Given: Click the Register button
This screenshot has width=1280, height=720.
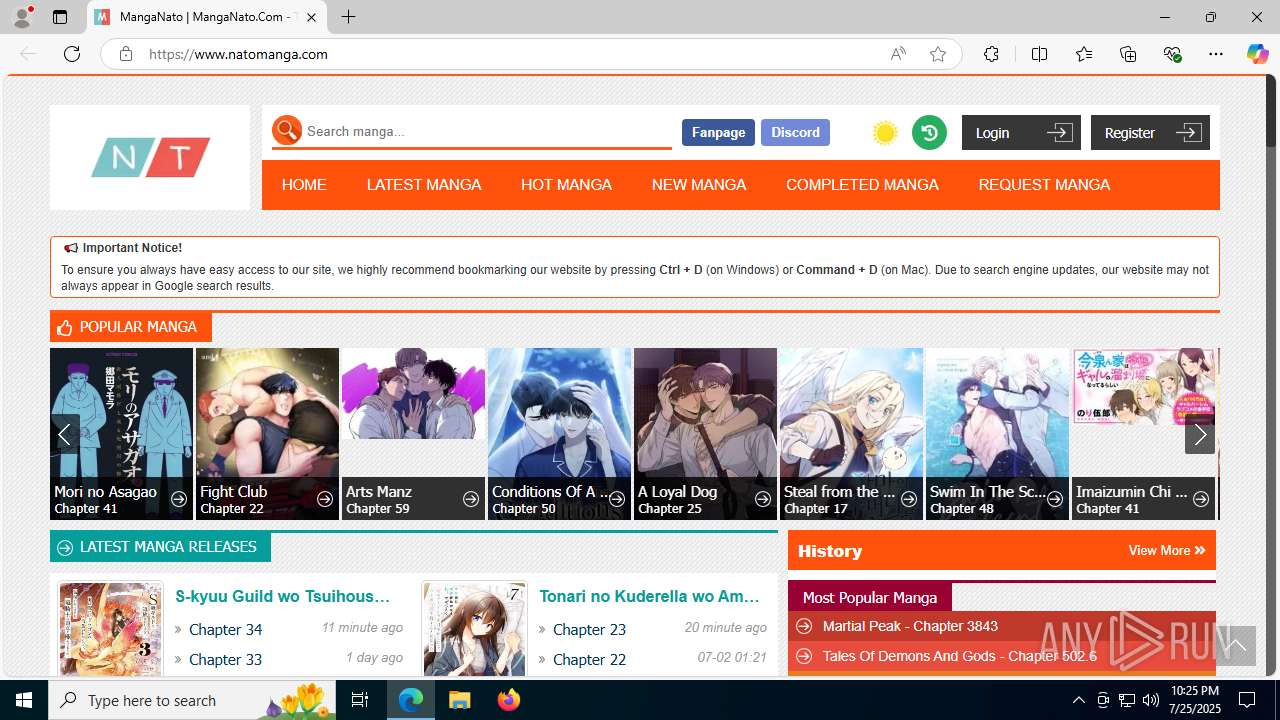Looking at the screenshot, I should coord(1150,132).
